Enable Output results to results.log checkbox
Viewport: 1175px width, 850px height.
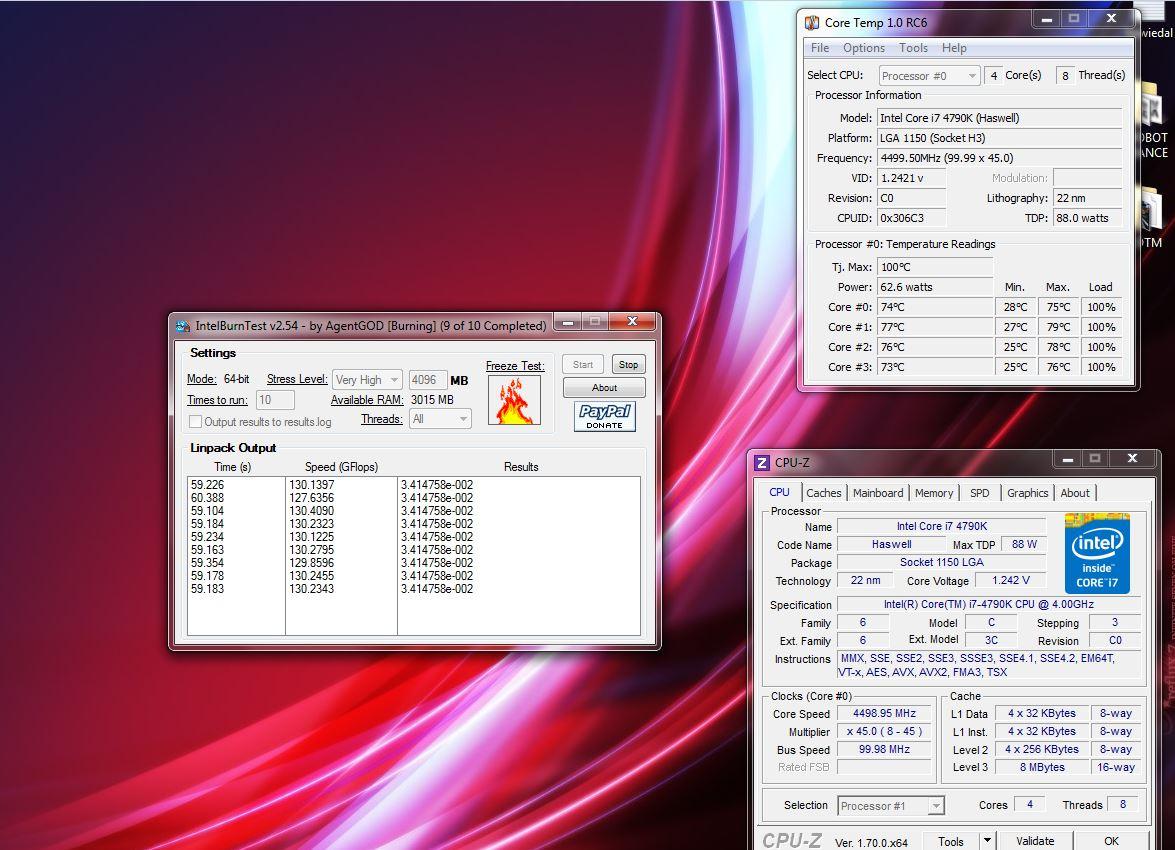click(196, 422)
